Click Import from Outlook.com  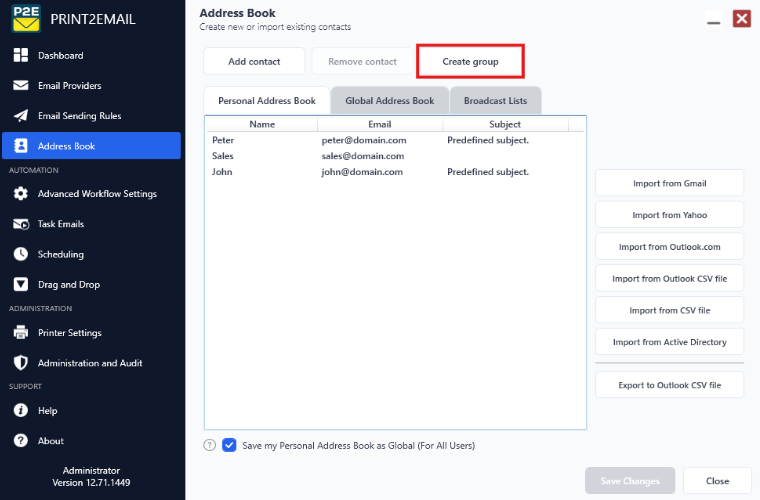(x=669, y=247)
